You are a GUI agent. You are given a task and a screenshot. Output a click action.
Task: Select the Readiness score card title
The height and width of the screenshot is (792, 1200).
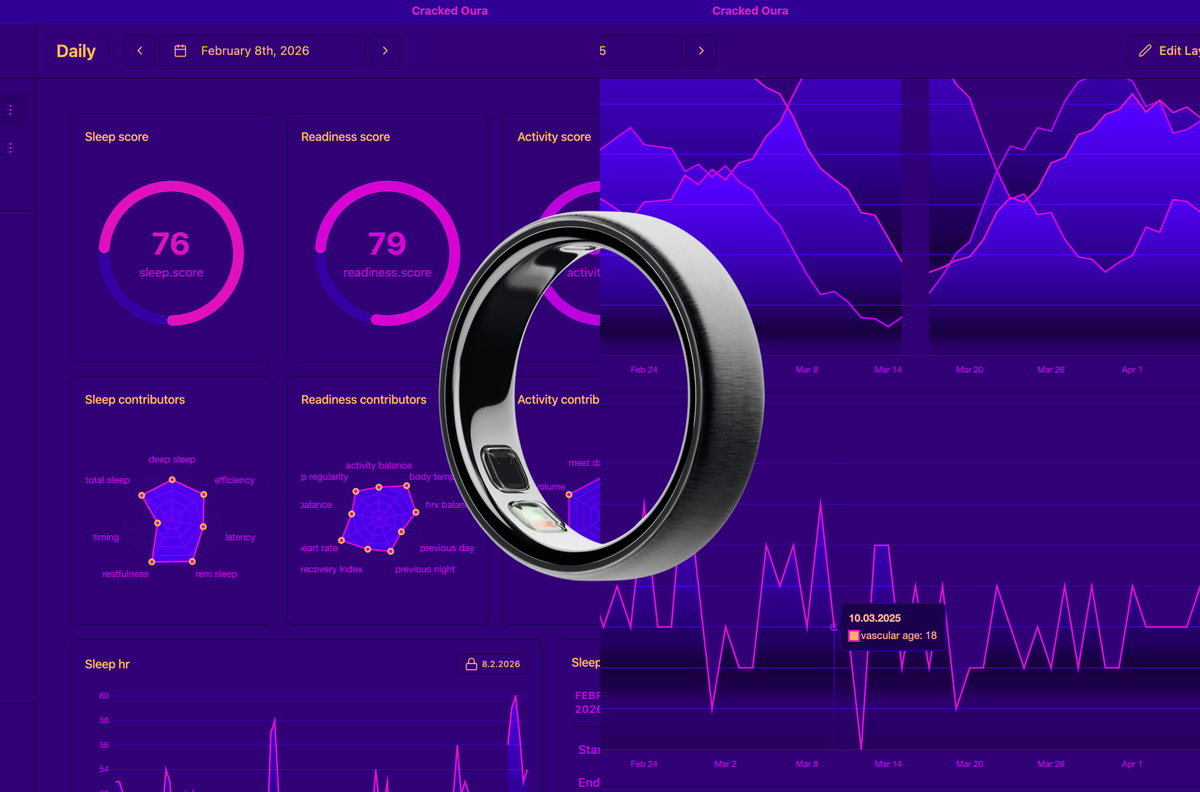[345, 137]
